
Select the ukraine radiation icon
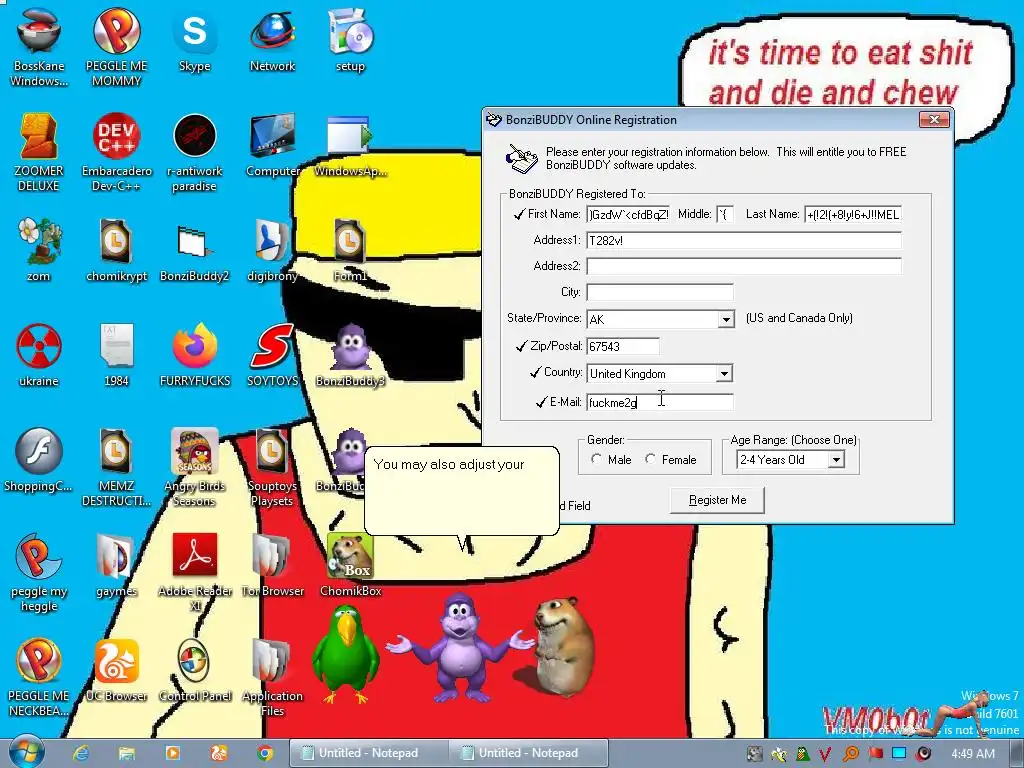coord(39,355)
